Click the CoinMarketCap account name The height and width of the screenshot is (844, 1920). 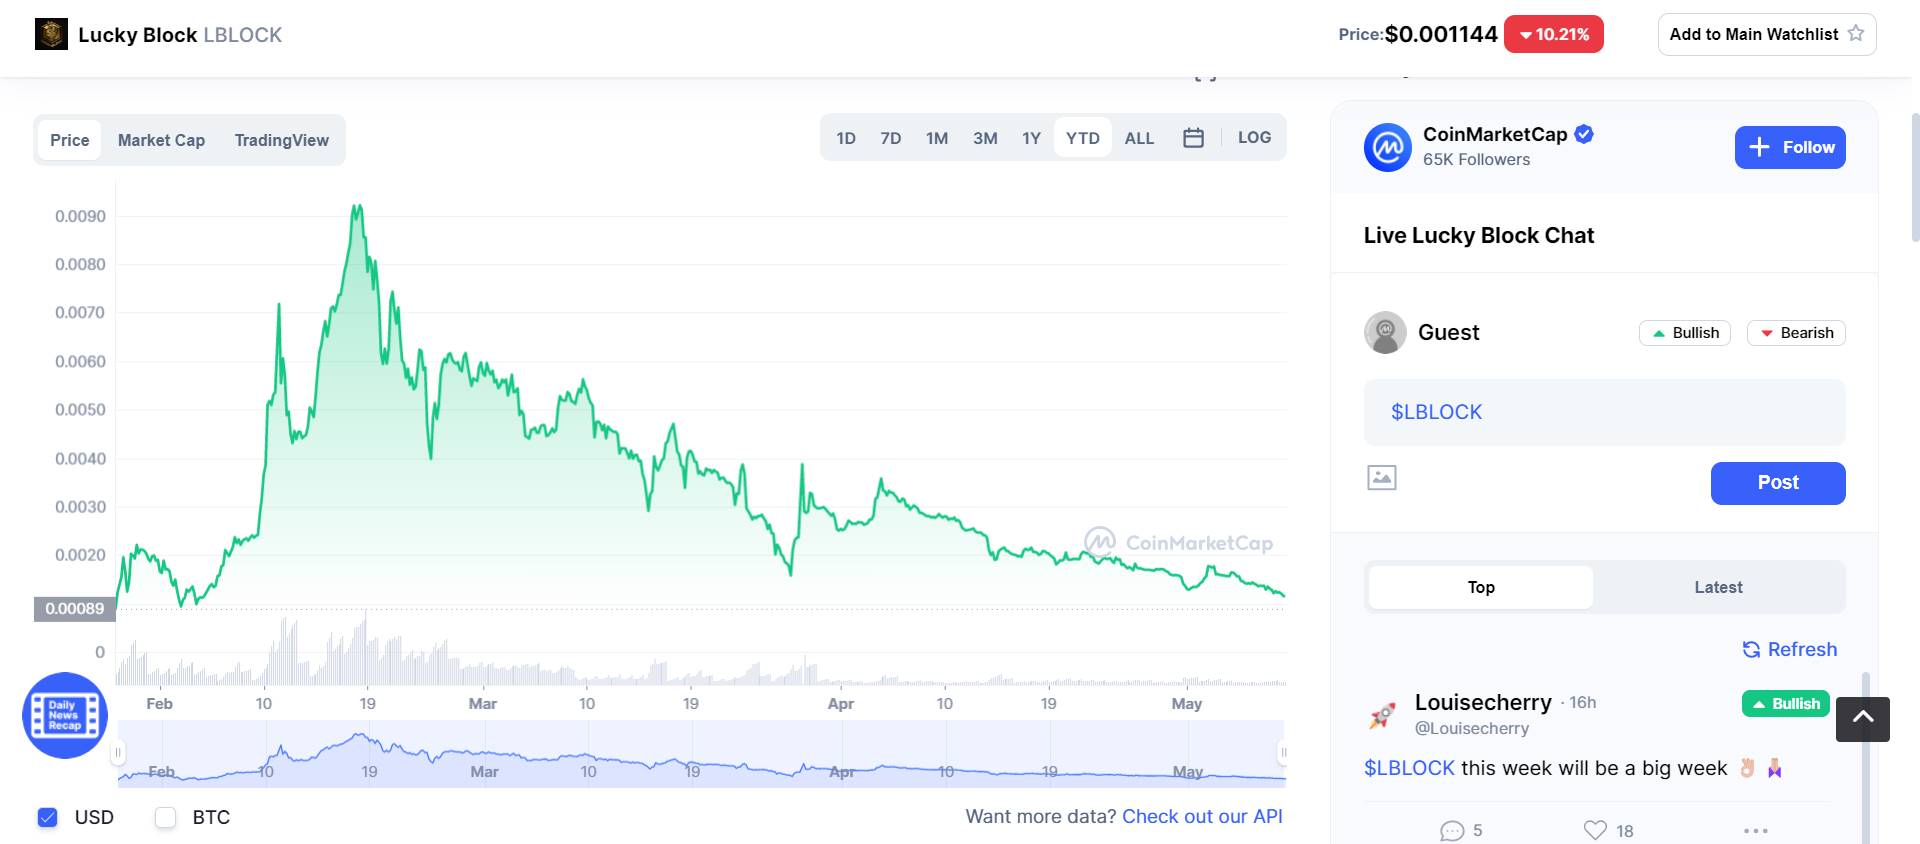[x=1495, y=134]
